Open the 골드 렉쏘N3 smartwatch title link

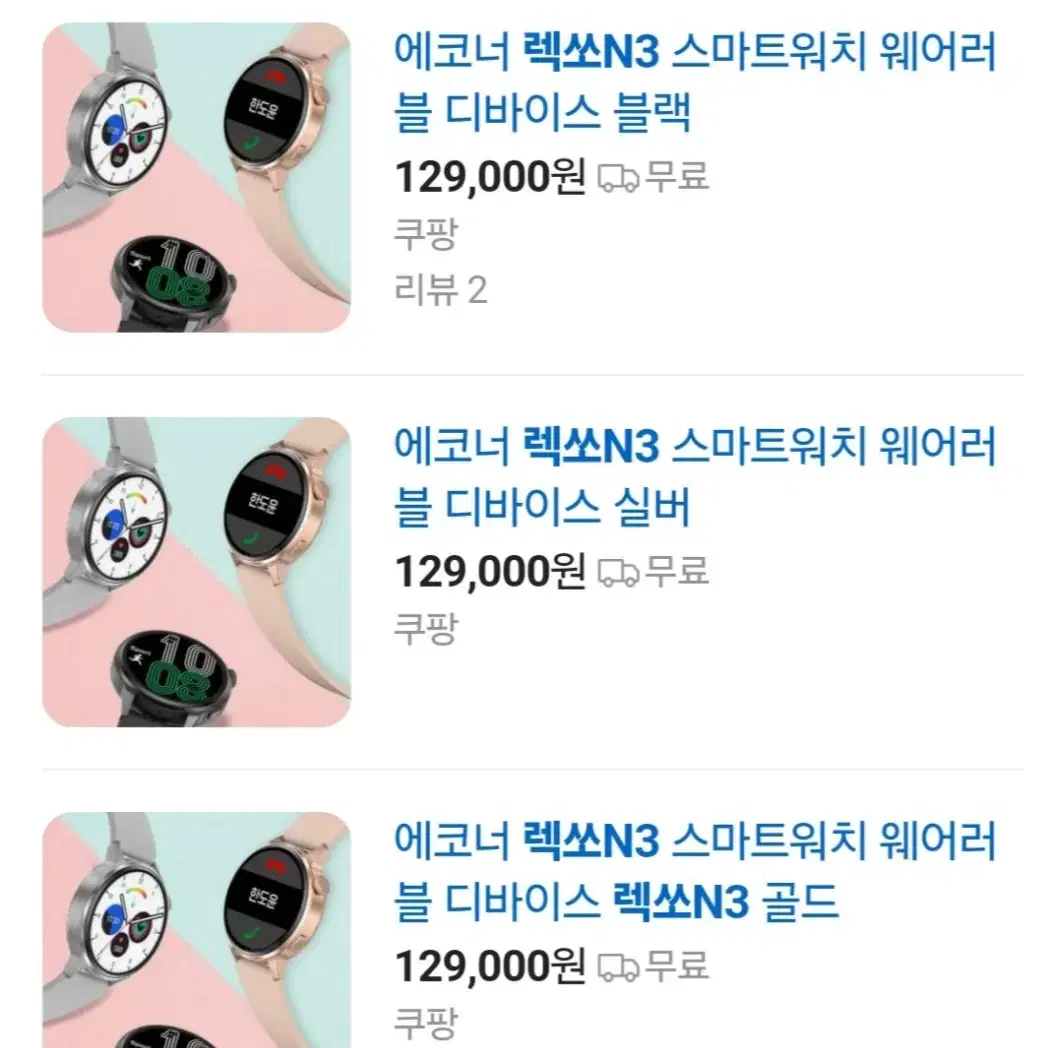click(x=695, y=870)
